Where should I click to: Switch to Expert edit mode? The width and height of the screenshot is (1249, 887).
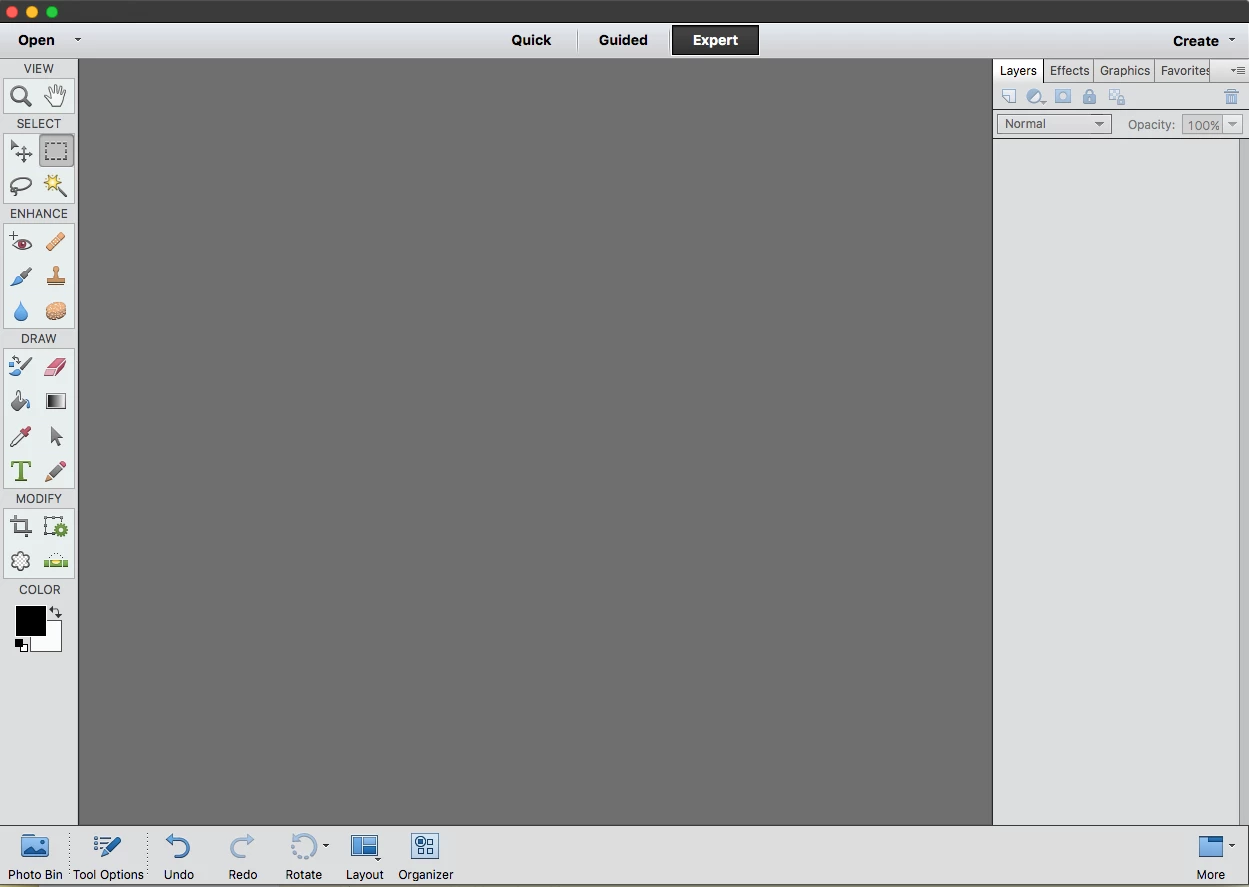[x=715, y=40]
